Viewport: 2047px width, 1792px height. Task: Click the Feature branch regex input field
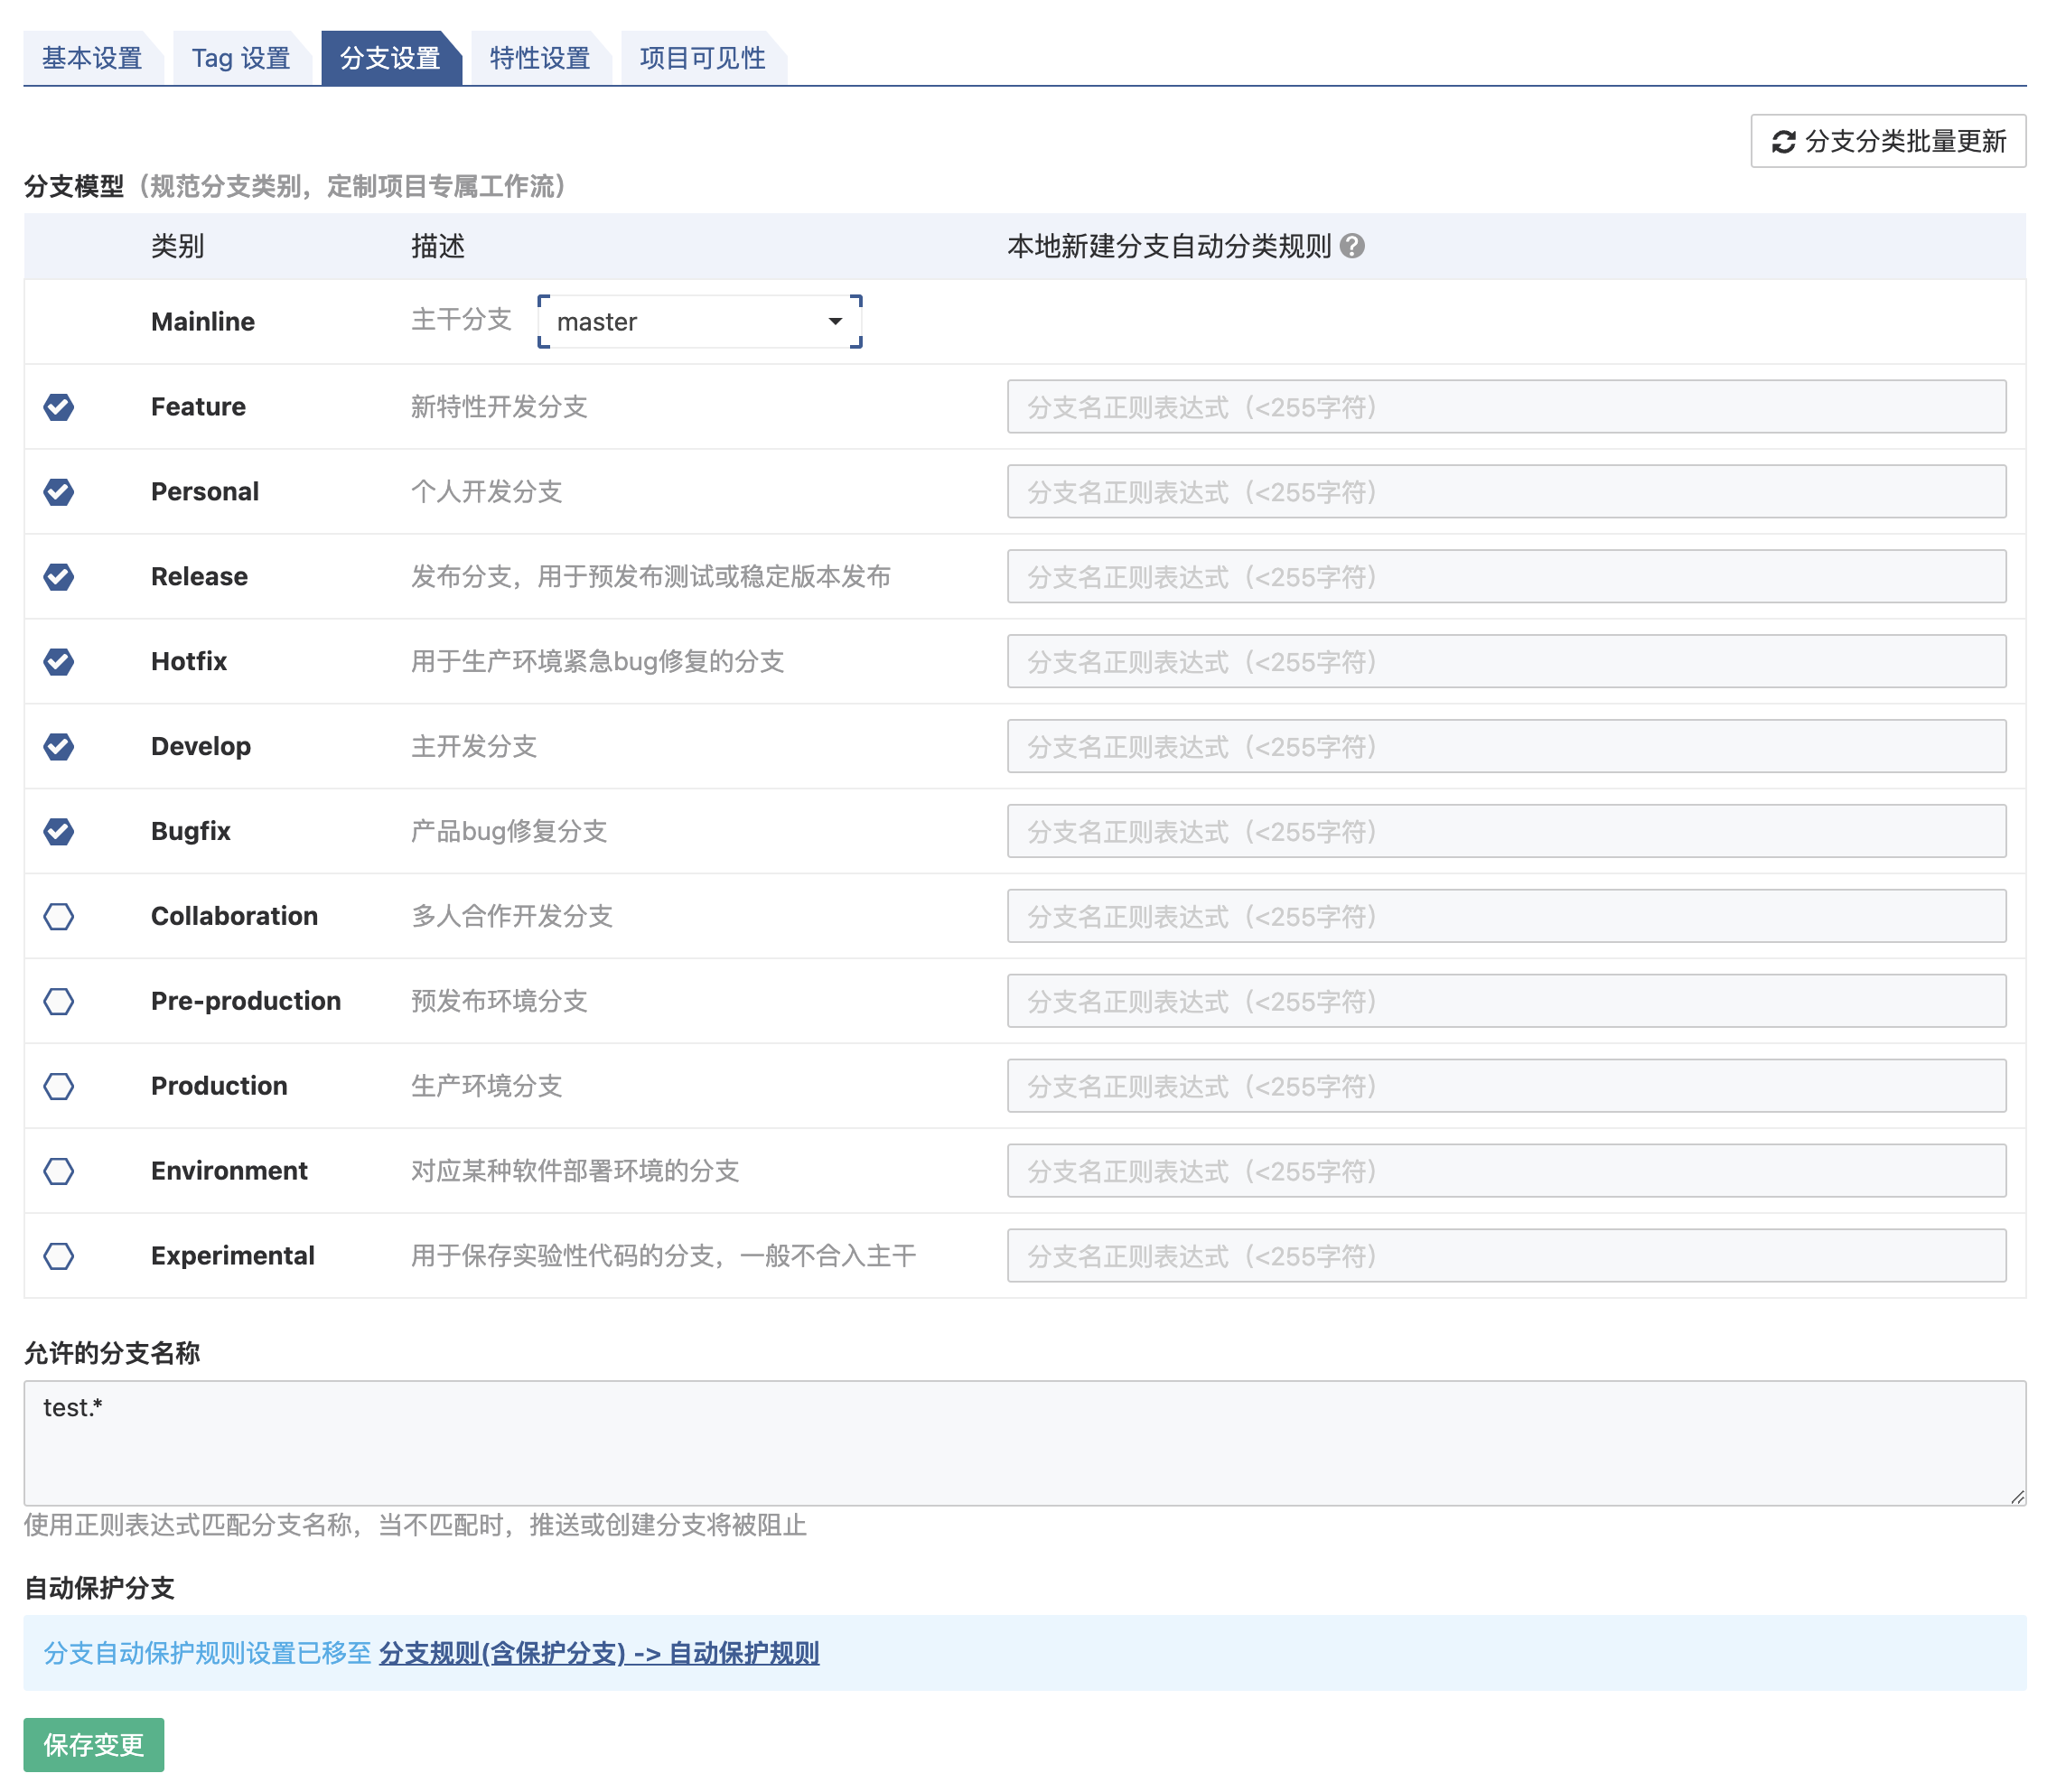click(1505, 407)
